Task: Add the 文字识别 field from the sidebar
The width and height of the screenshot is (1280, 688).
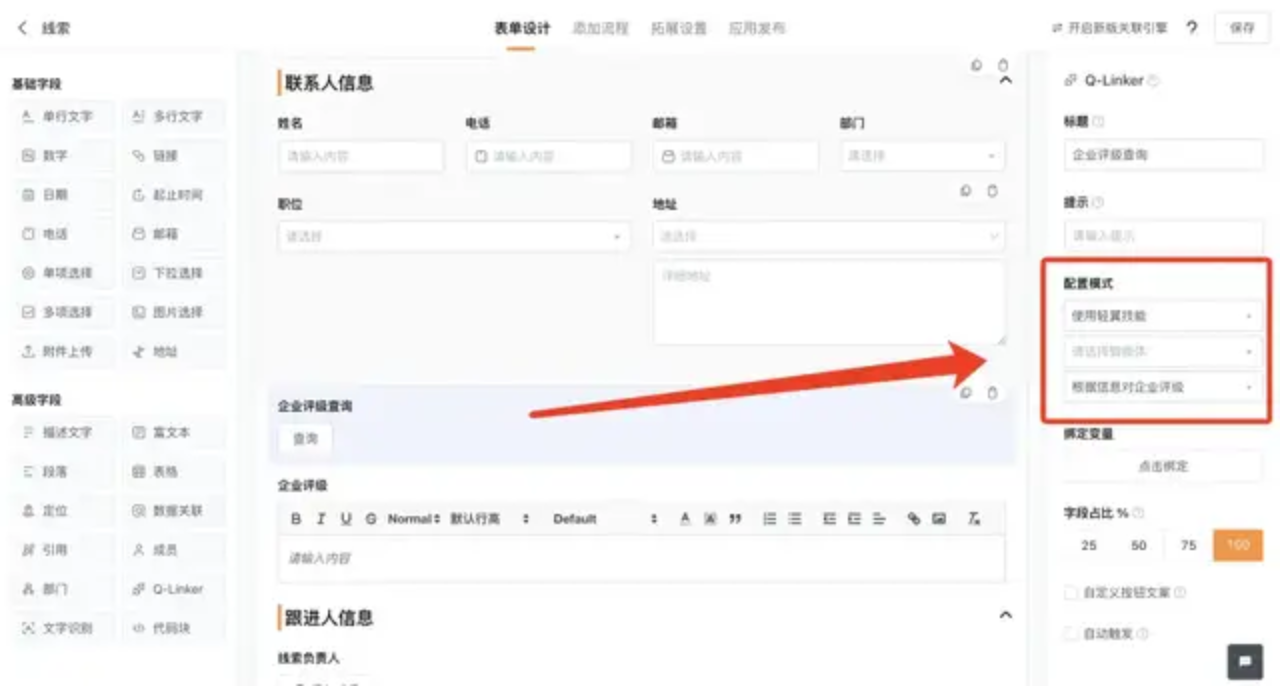Action: [58, 628]
